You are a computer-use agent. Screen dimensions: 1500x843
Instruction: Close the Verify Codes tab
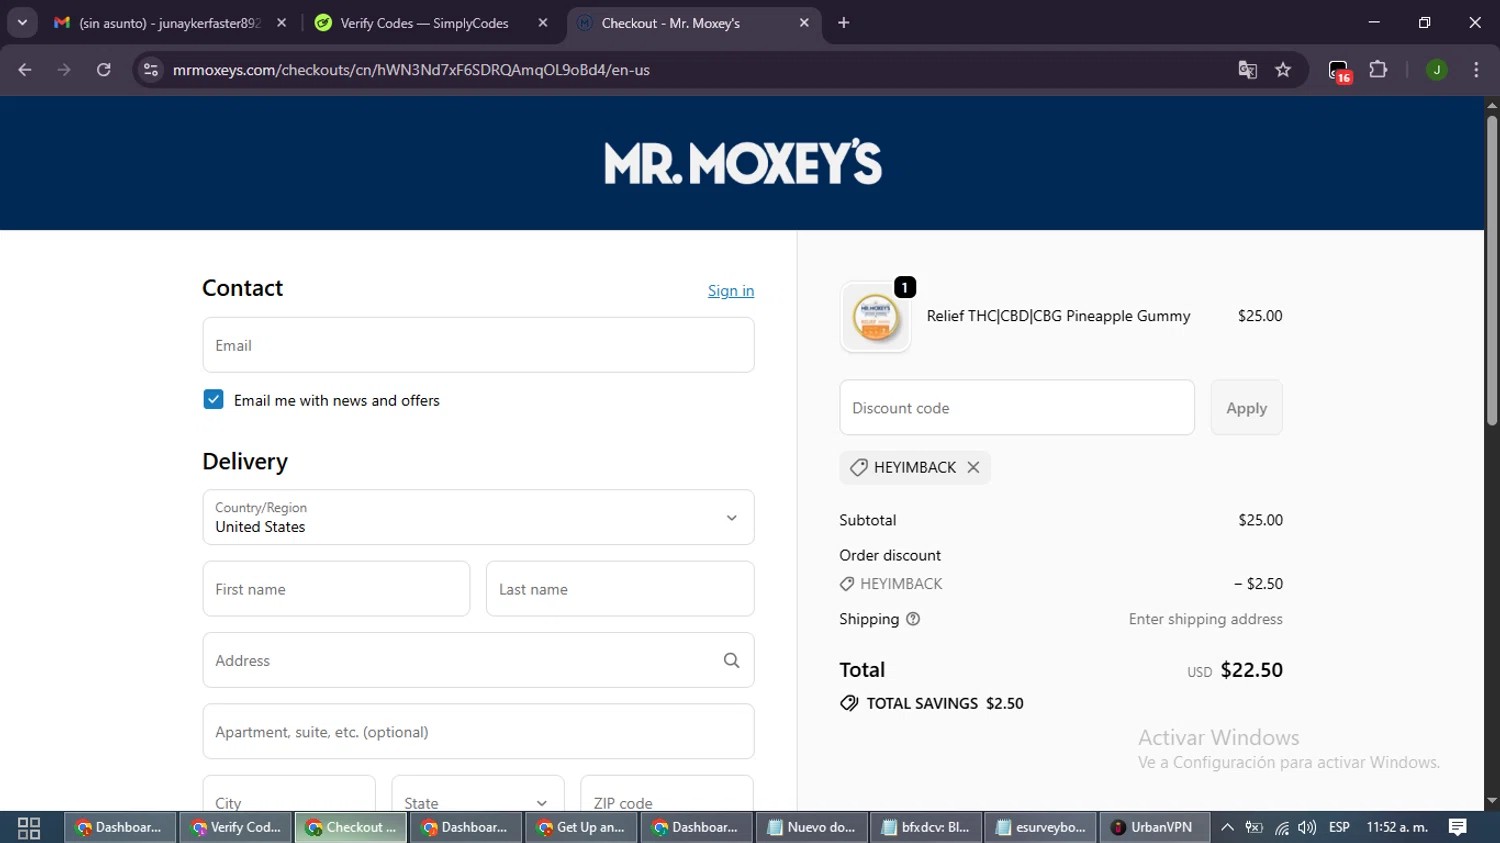543,23
